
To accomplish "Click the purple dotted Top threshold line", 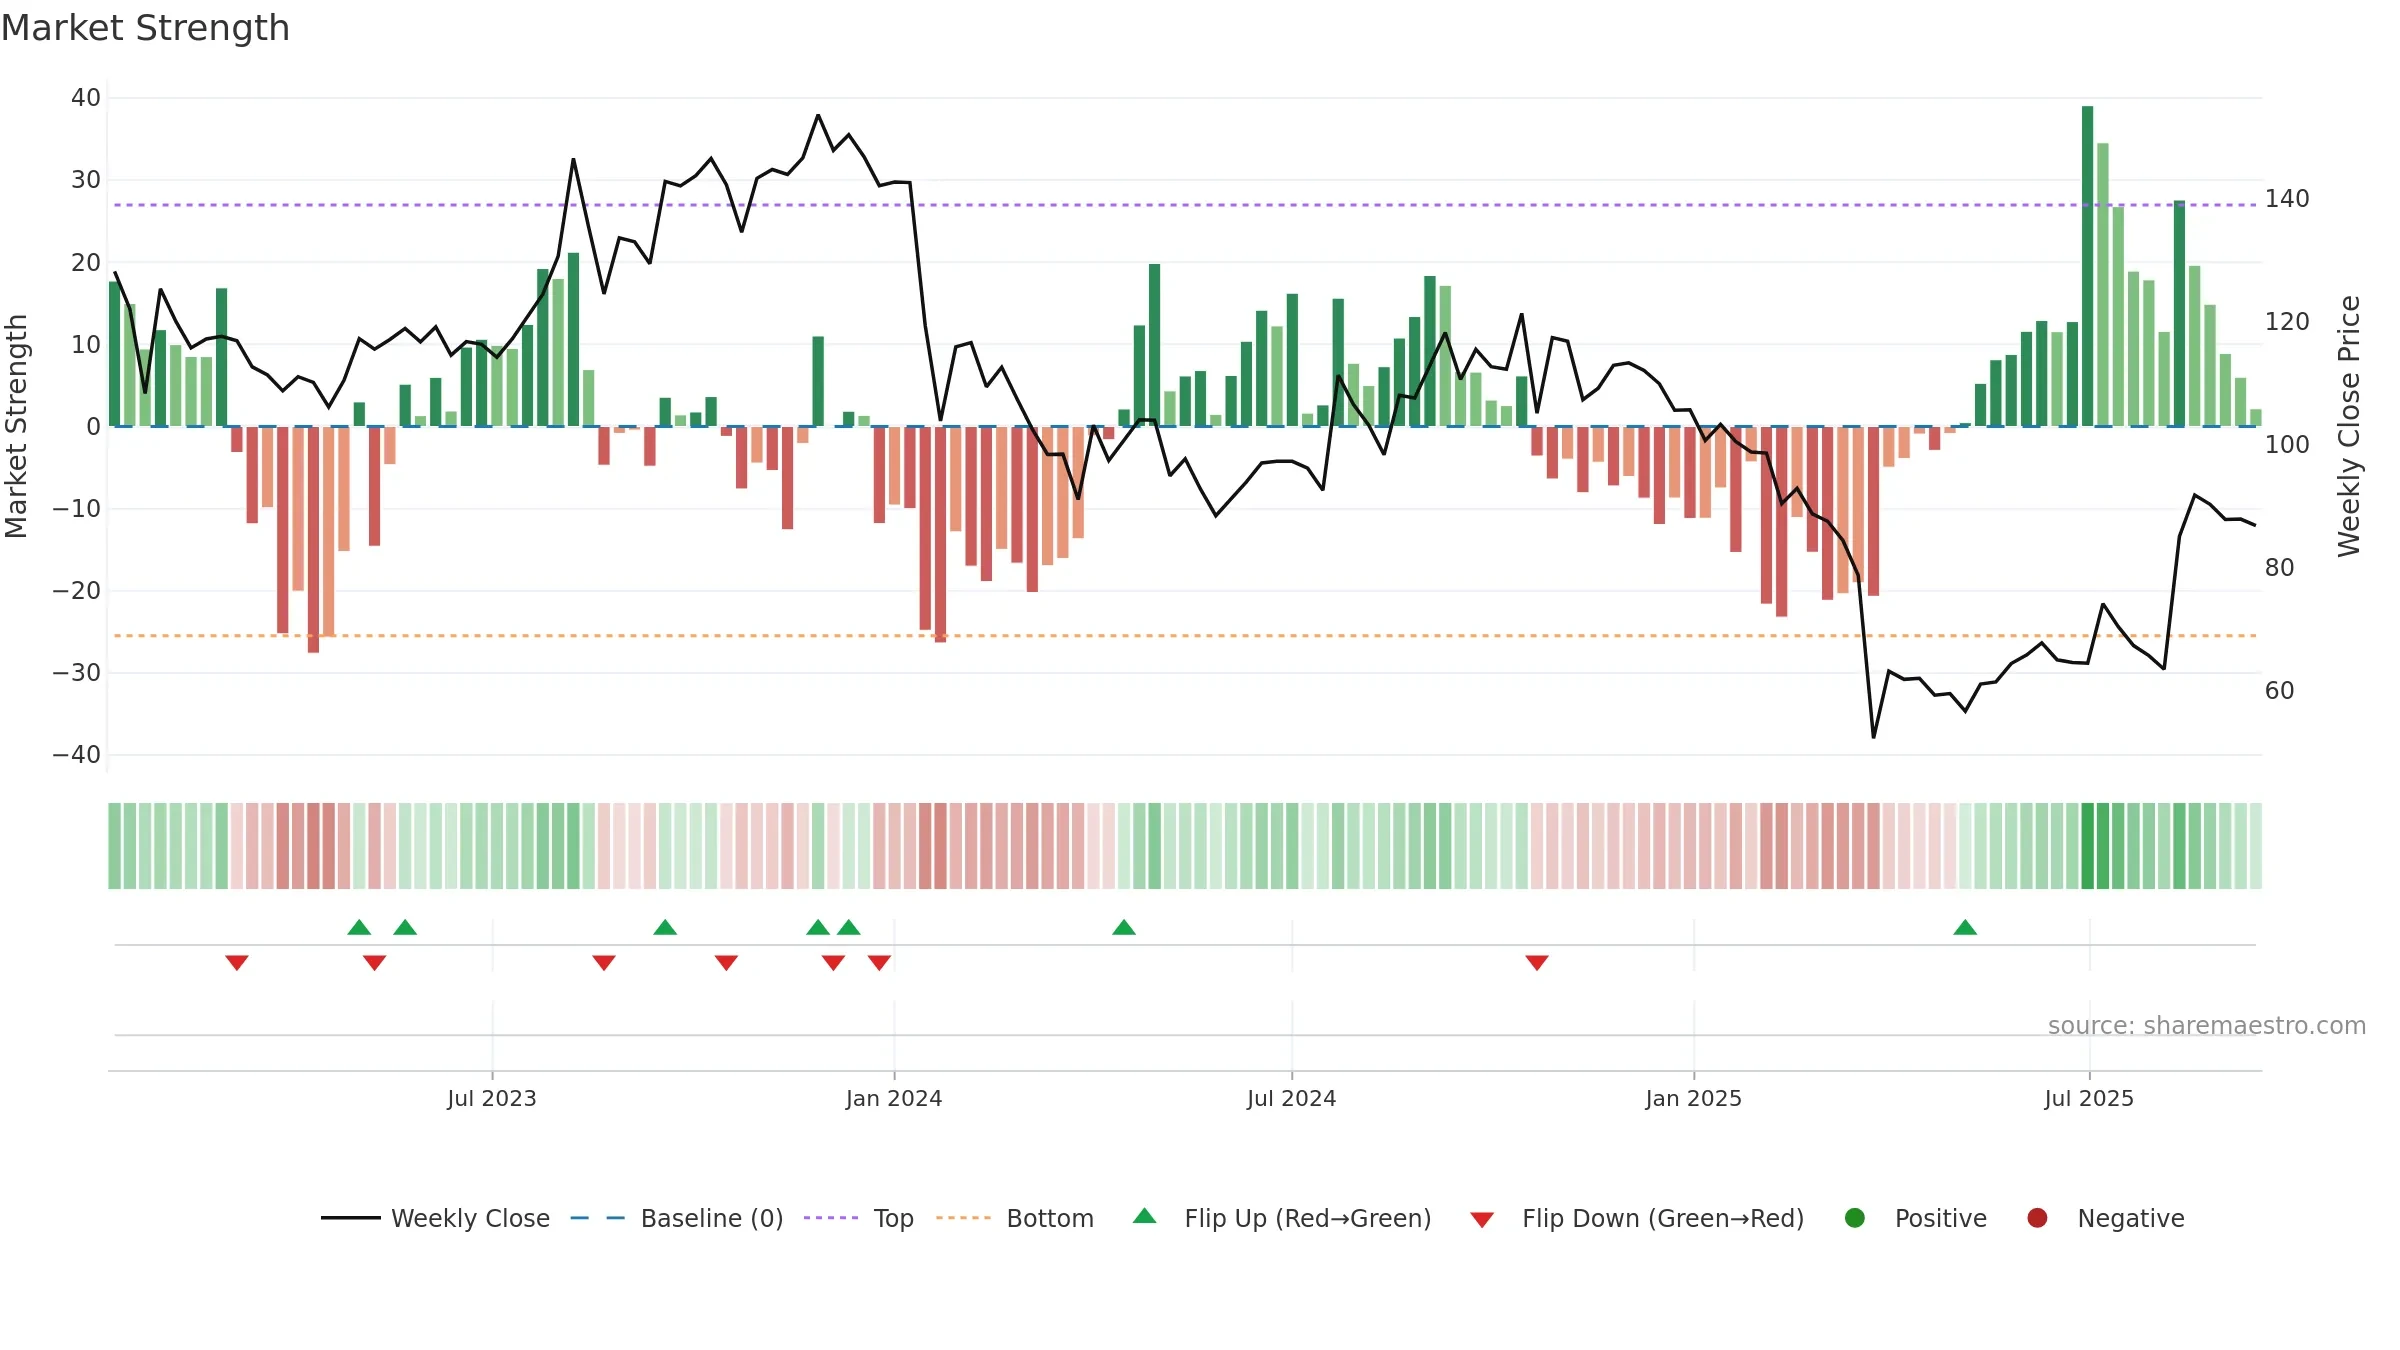I will pos(1185,205).
